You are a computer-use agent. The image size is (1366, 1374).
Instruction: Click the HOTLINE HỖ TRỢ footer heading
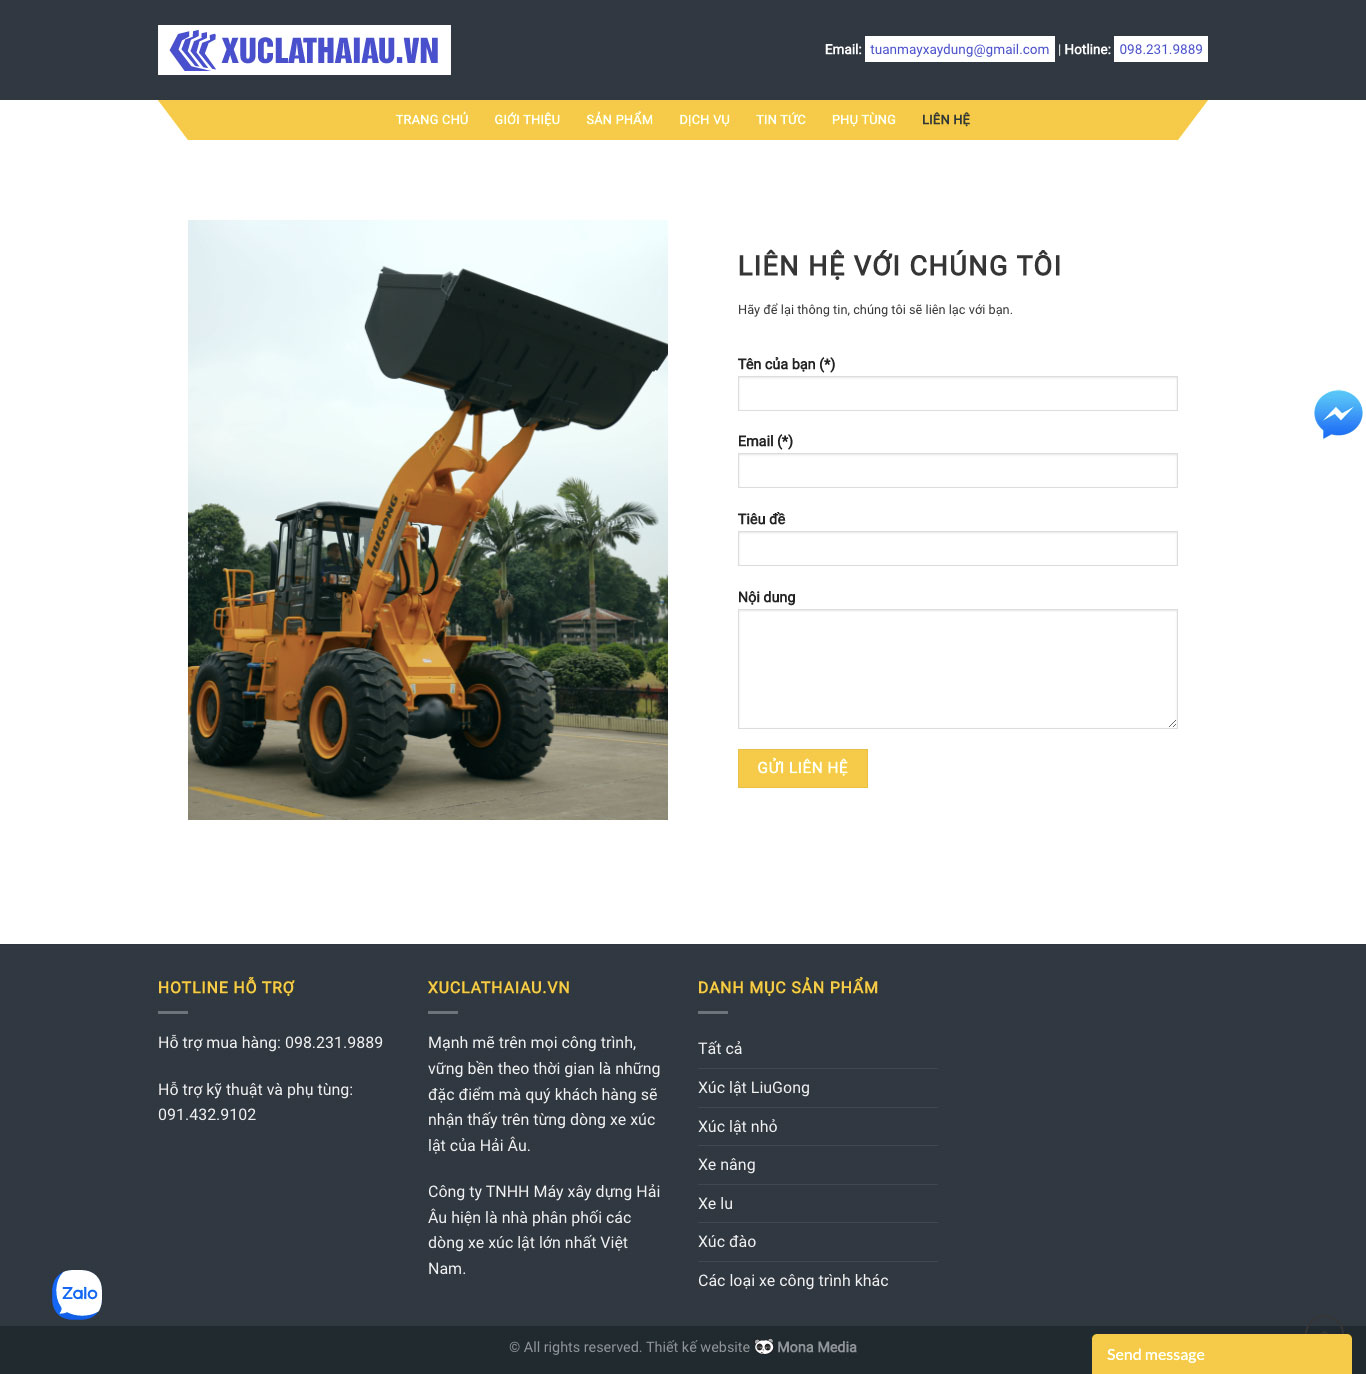[226, 988]
